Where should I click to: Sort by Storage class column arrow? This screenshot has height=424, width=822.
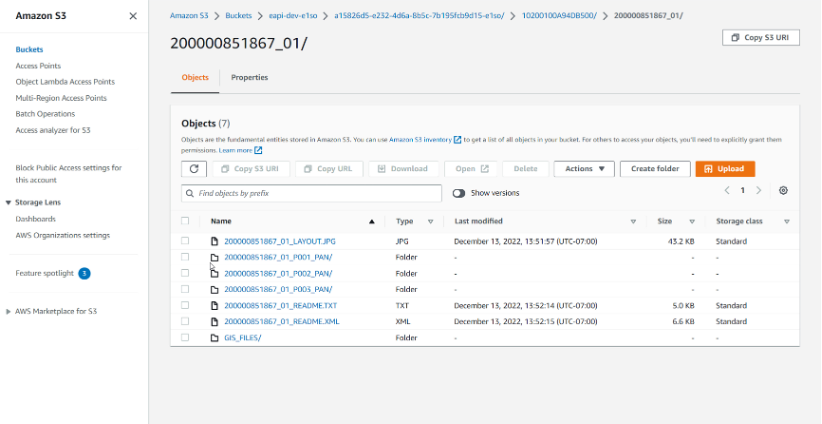[x=787, y=222]
